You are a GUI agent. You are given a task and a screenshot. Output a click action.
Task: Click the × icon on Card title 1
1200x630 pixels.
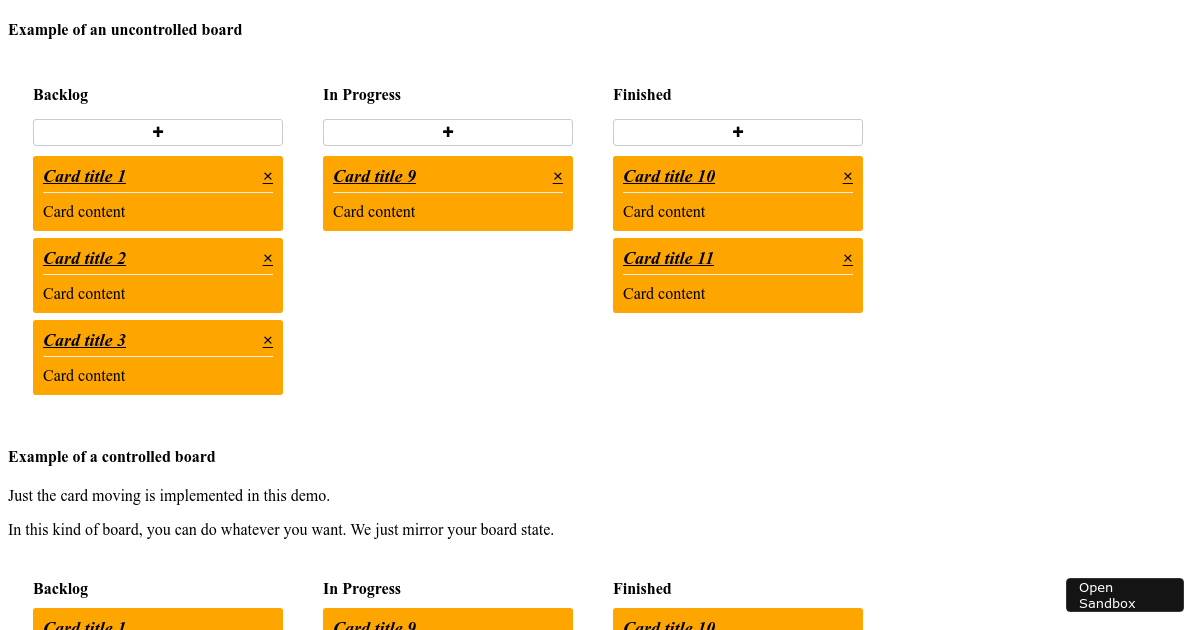(267, 176)
